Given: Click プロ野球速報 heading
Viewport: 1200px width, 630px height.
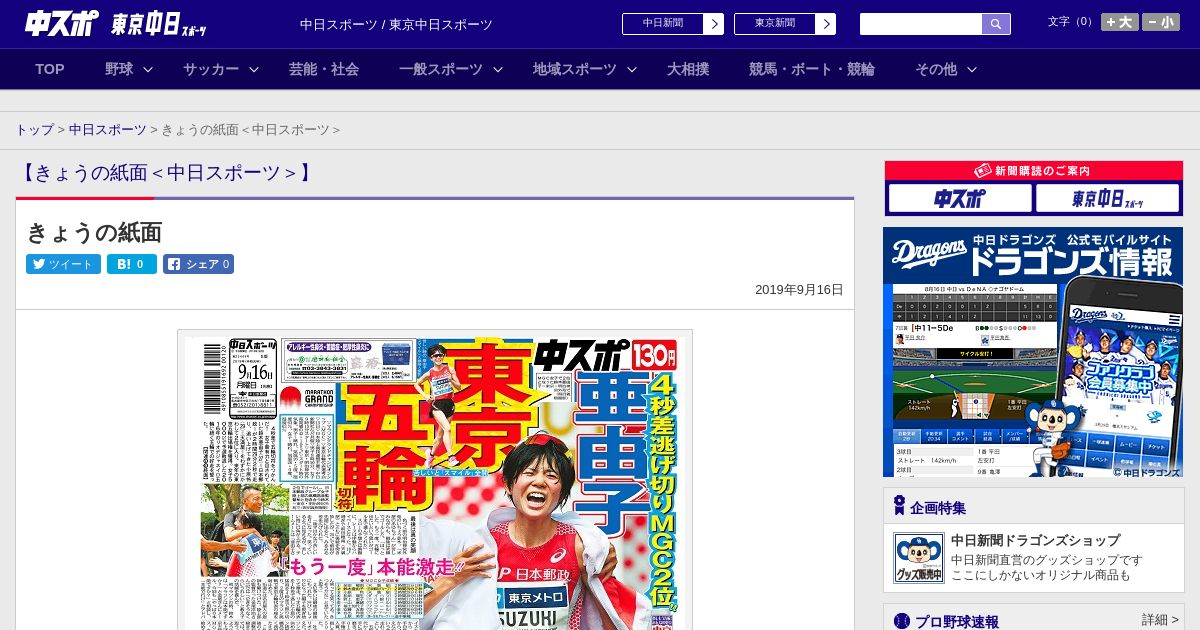Looking at the screenshot, I should [957, 621].
